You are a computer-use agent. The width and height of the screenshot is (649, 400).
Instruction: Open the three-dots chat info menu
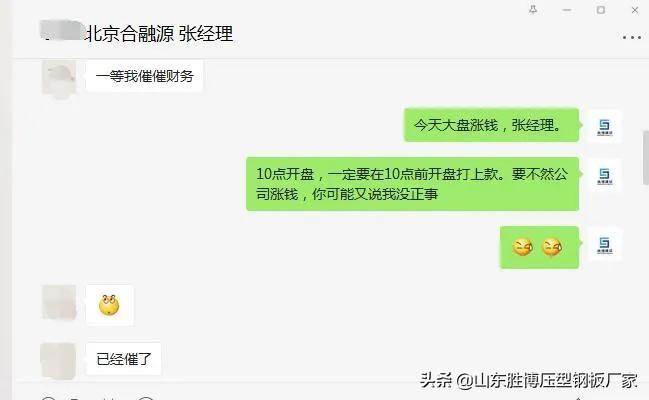click(632, 38)
